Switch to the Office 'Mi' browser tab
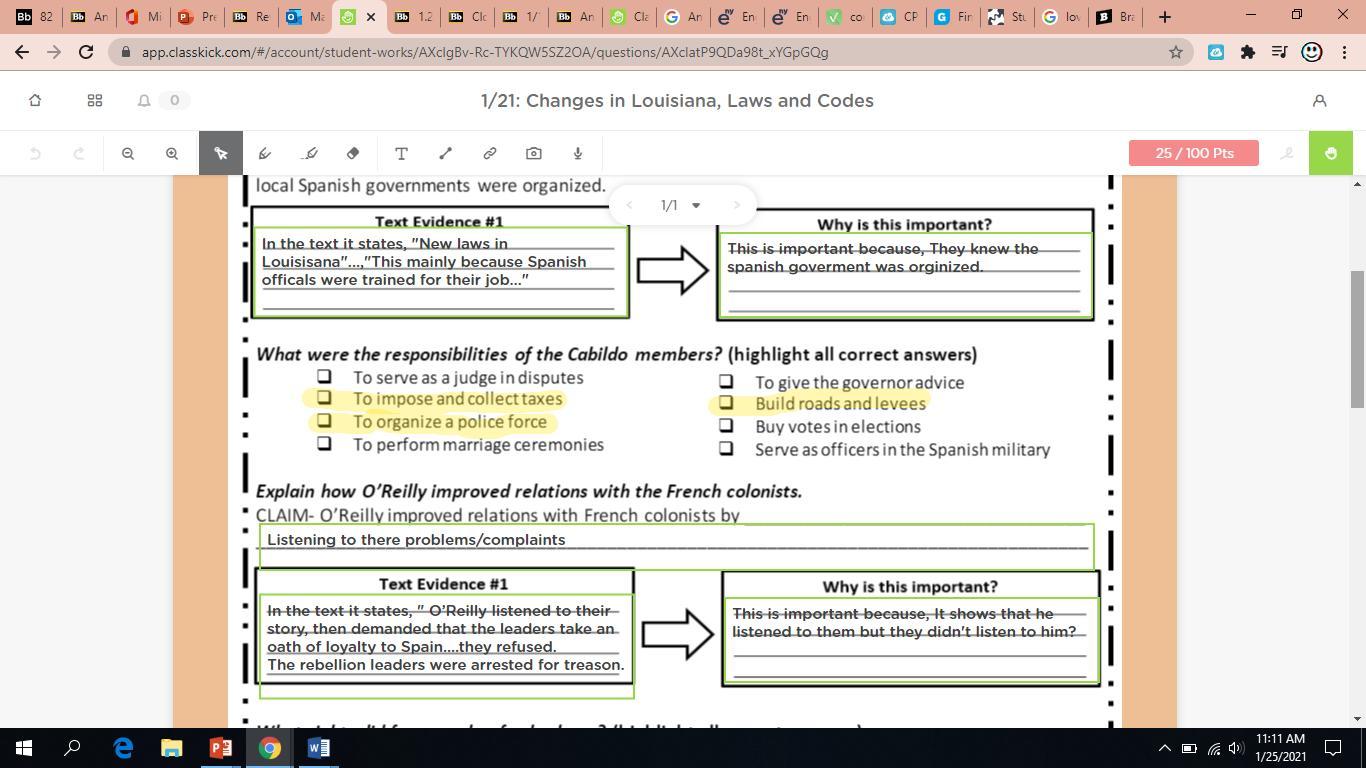Image resolution: width=1366 pixels, height=768 pixels. tap(142, 17)
